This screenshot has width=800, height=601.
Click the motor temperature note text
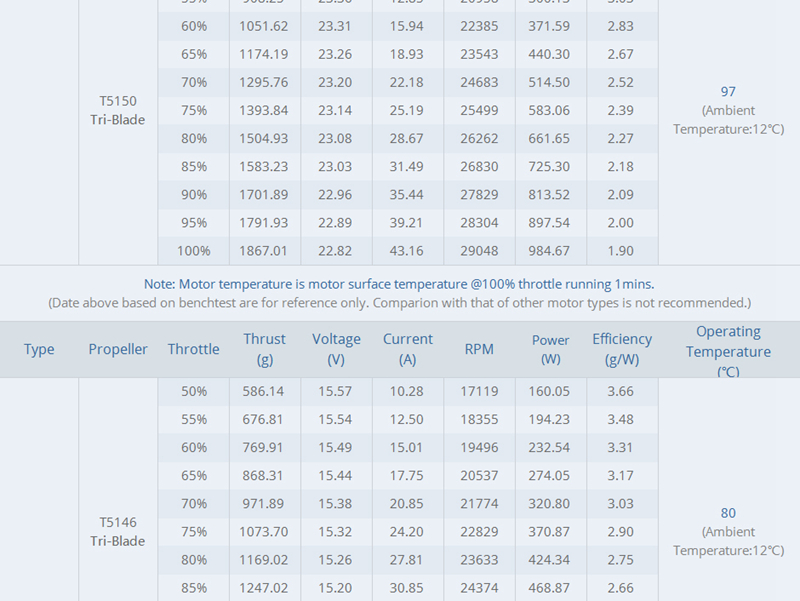point(399,284)
